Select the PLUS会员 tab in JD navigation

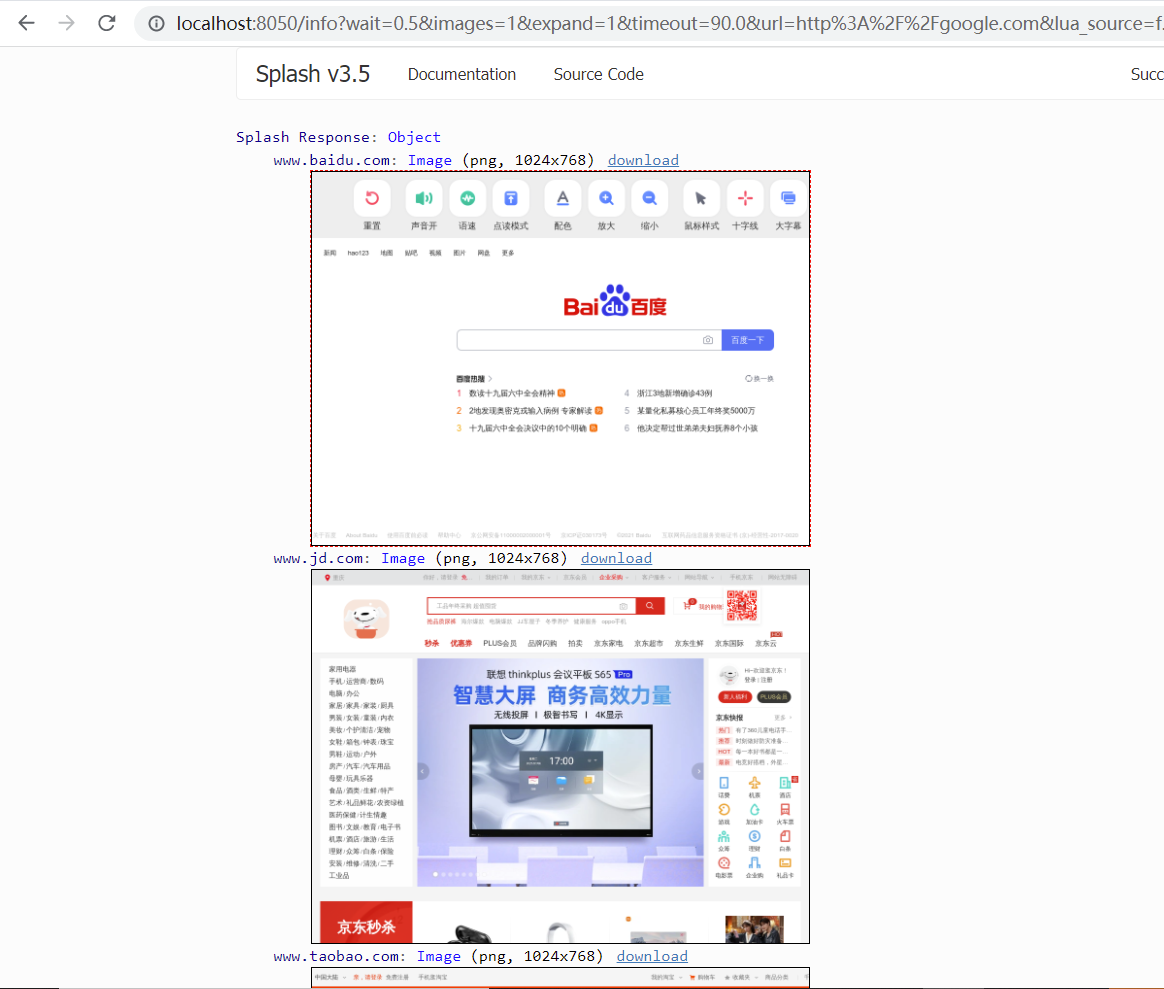click(500, 644)
